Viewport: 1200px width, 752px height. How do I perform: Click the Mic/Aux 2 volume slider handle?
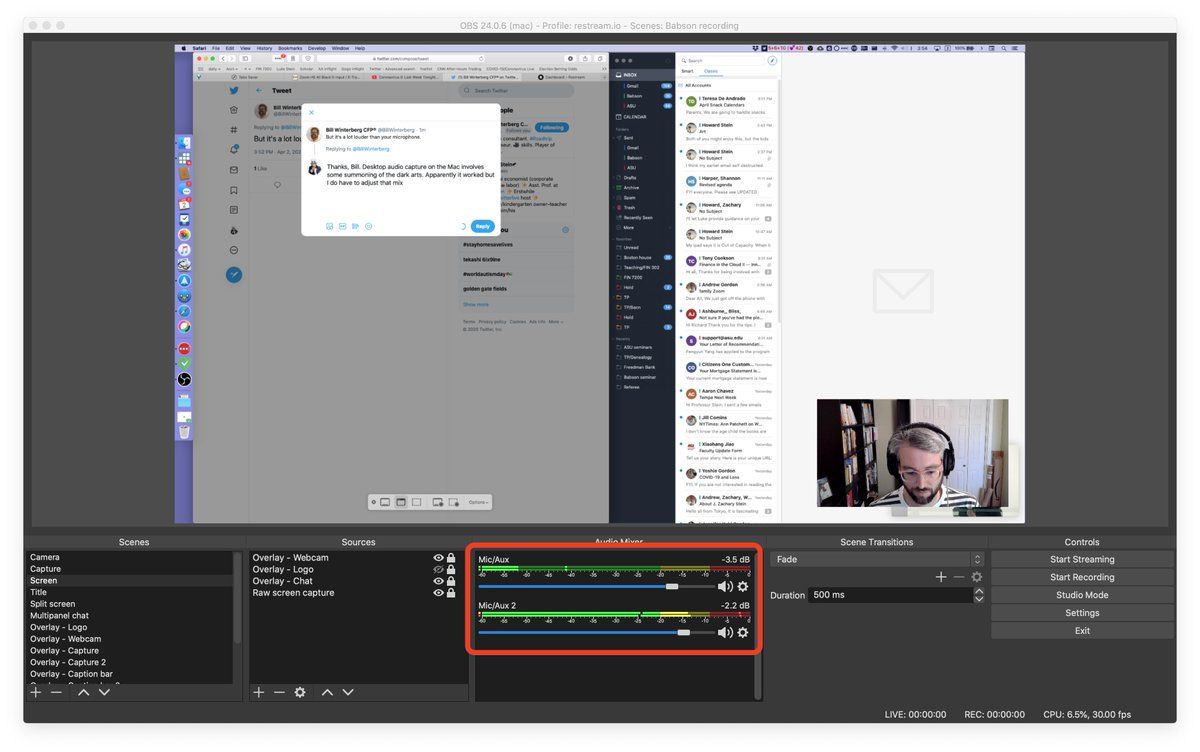pyautogui.click(x=683, y=633)
